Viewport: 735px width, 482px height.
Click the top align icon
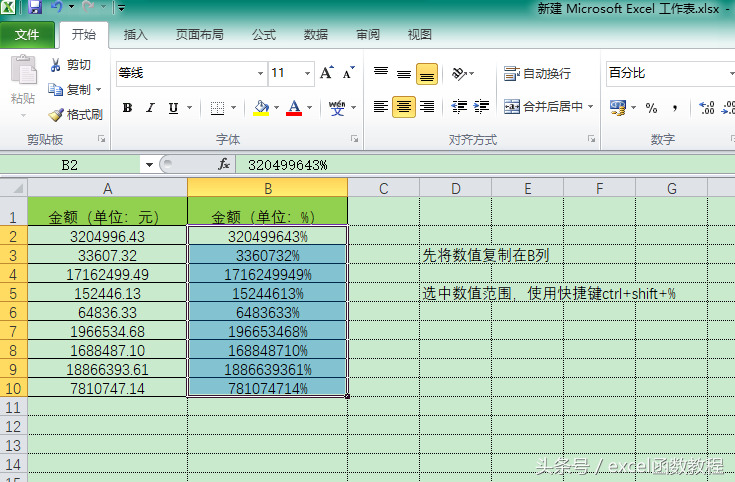381,73
